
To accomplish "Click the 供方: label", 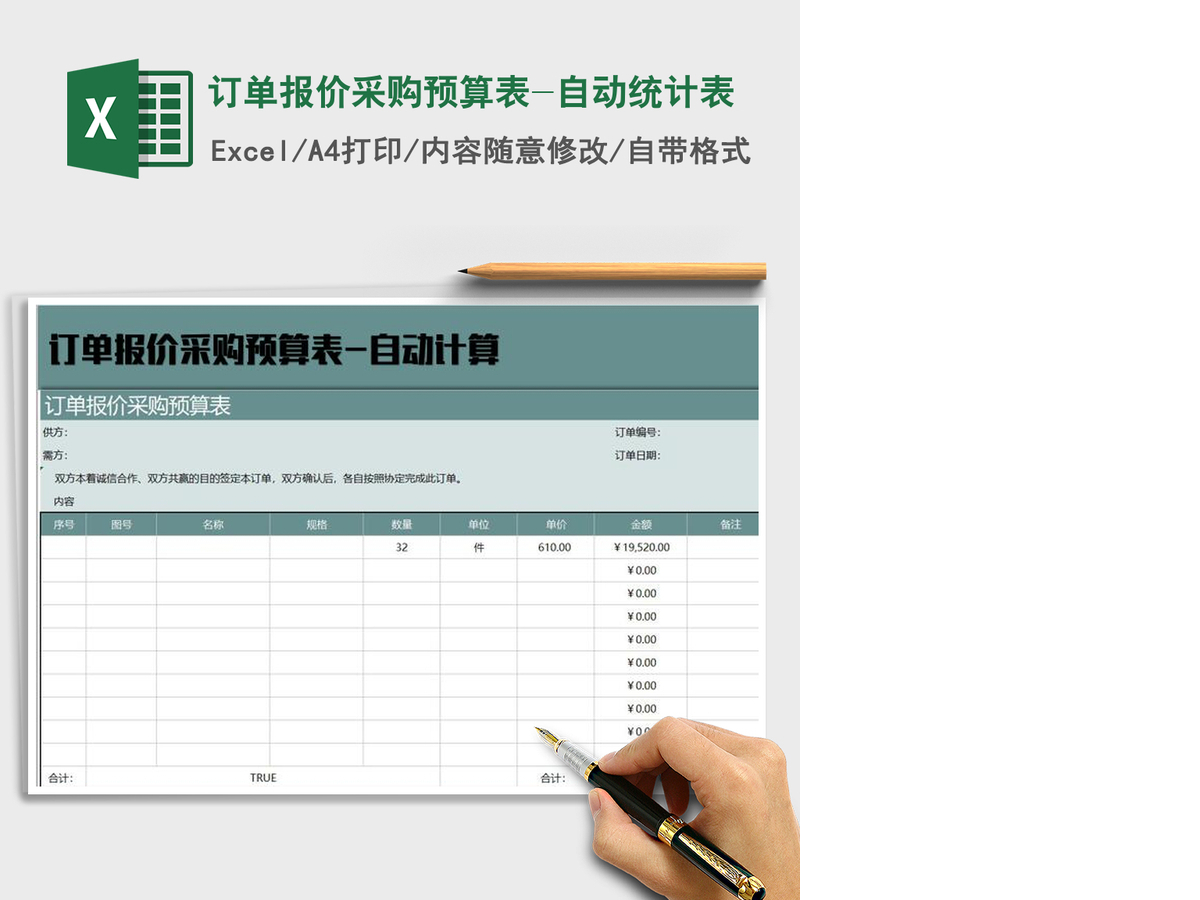I will [55, 433].
